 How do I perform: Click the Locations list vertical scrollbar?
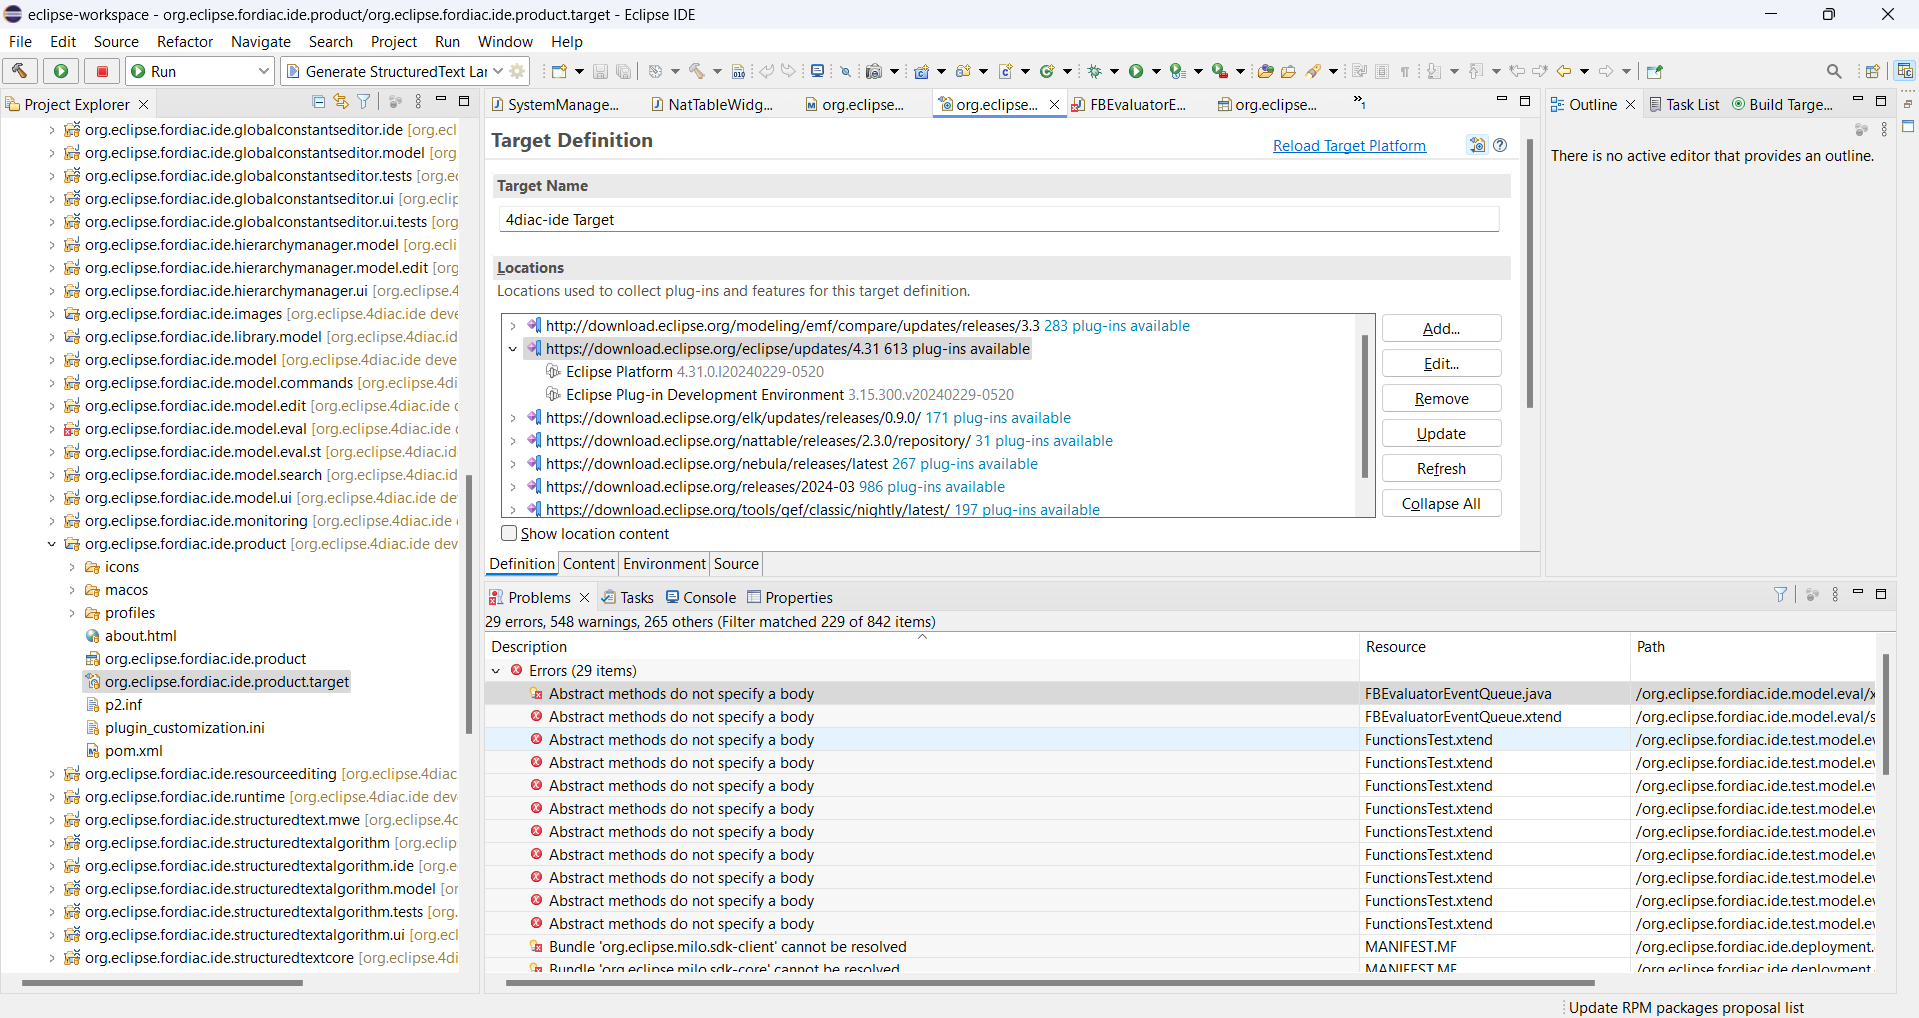pos(1365,405)
